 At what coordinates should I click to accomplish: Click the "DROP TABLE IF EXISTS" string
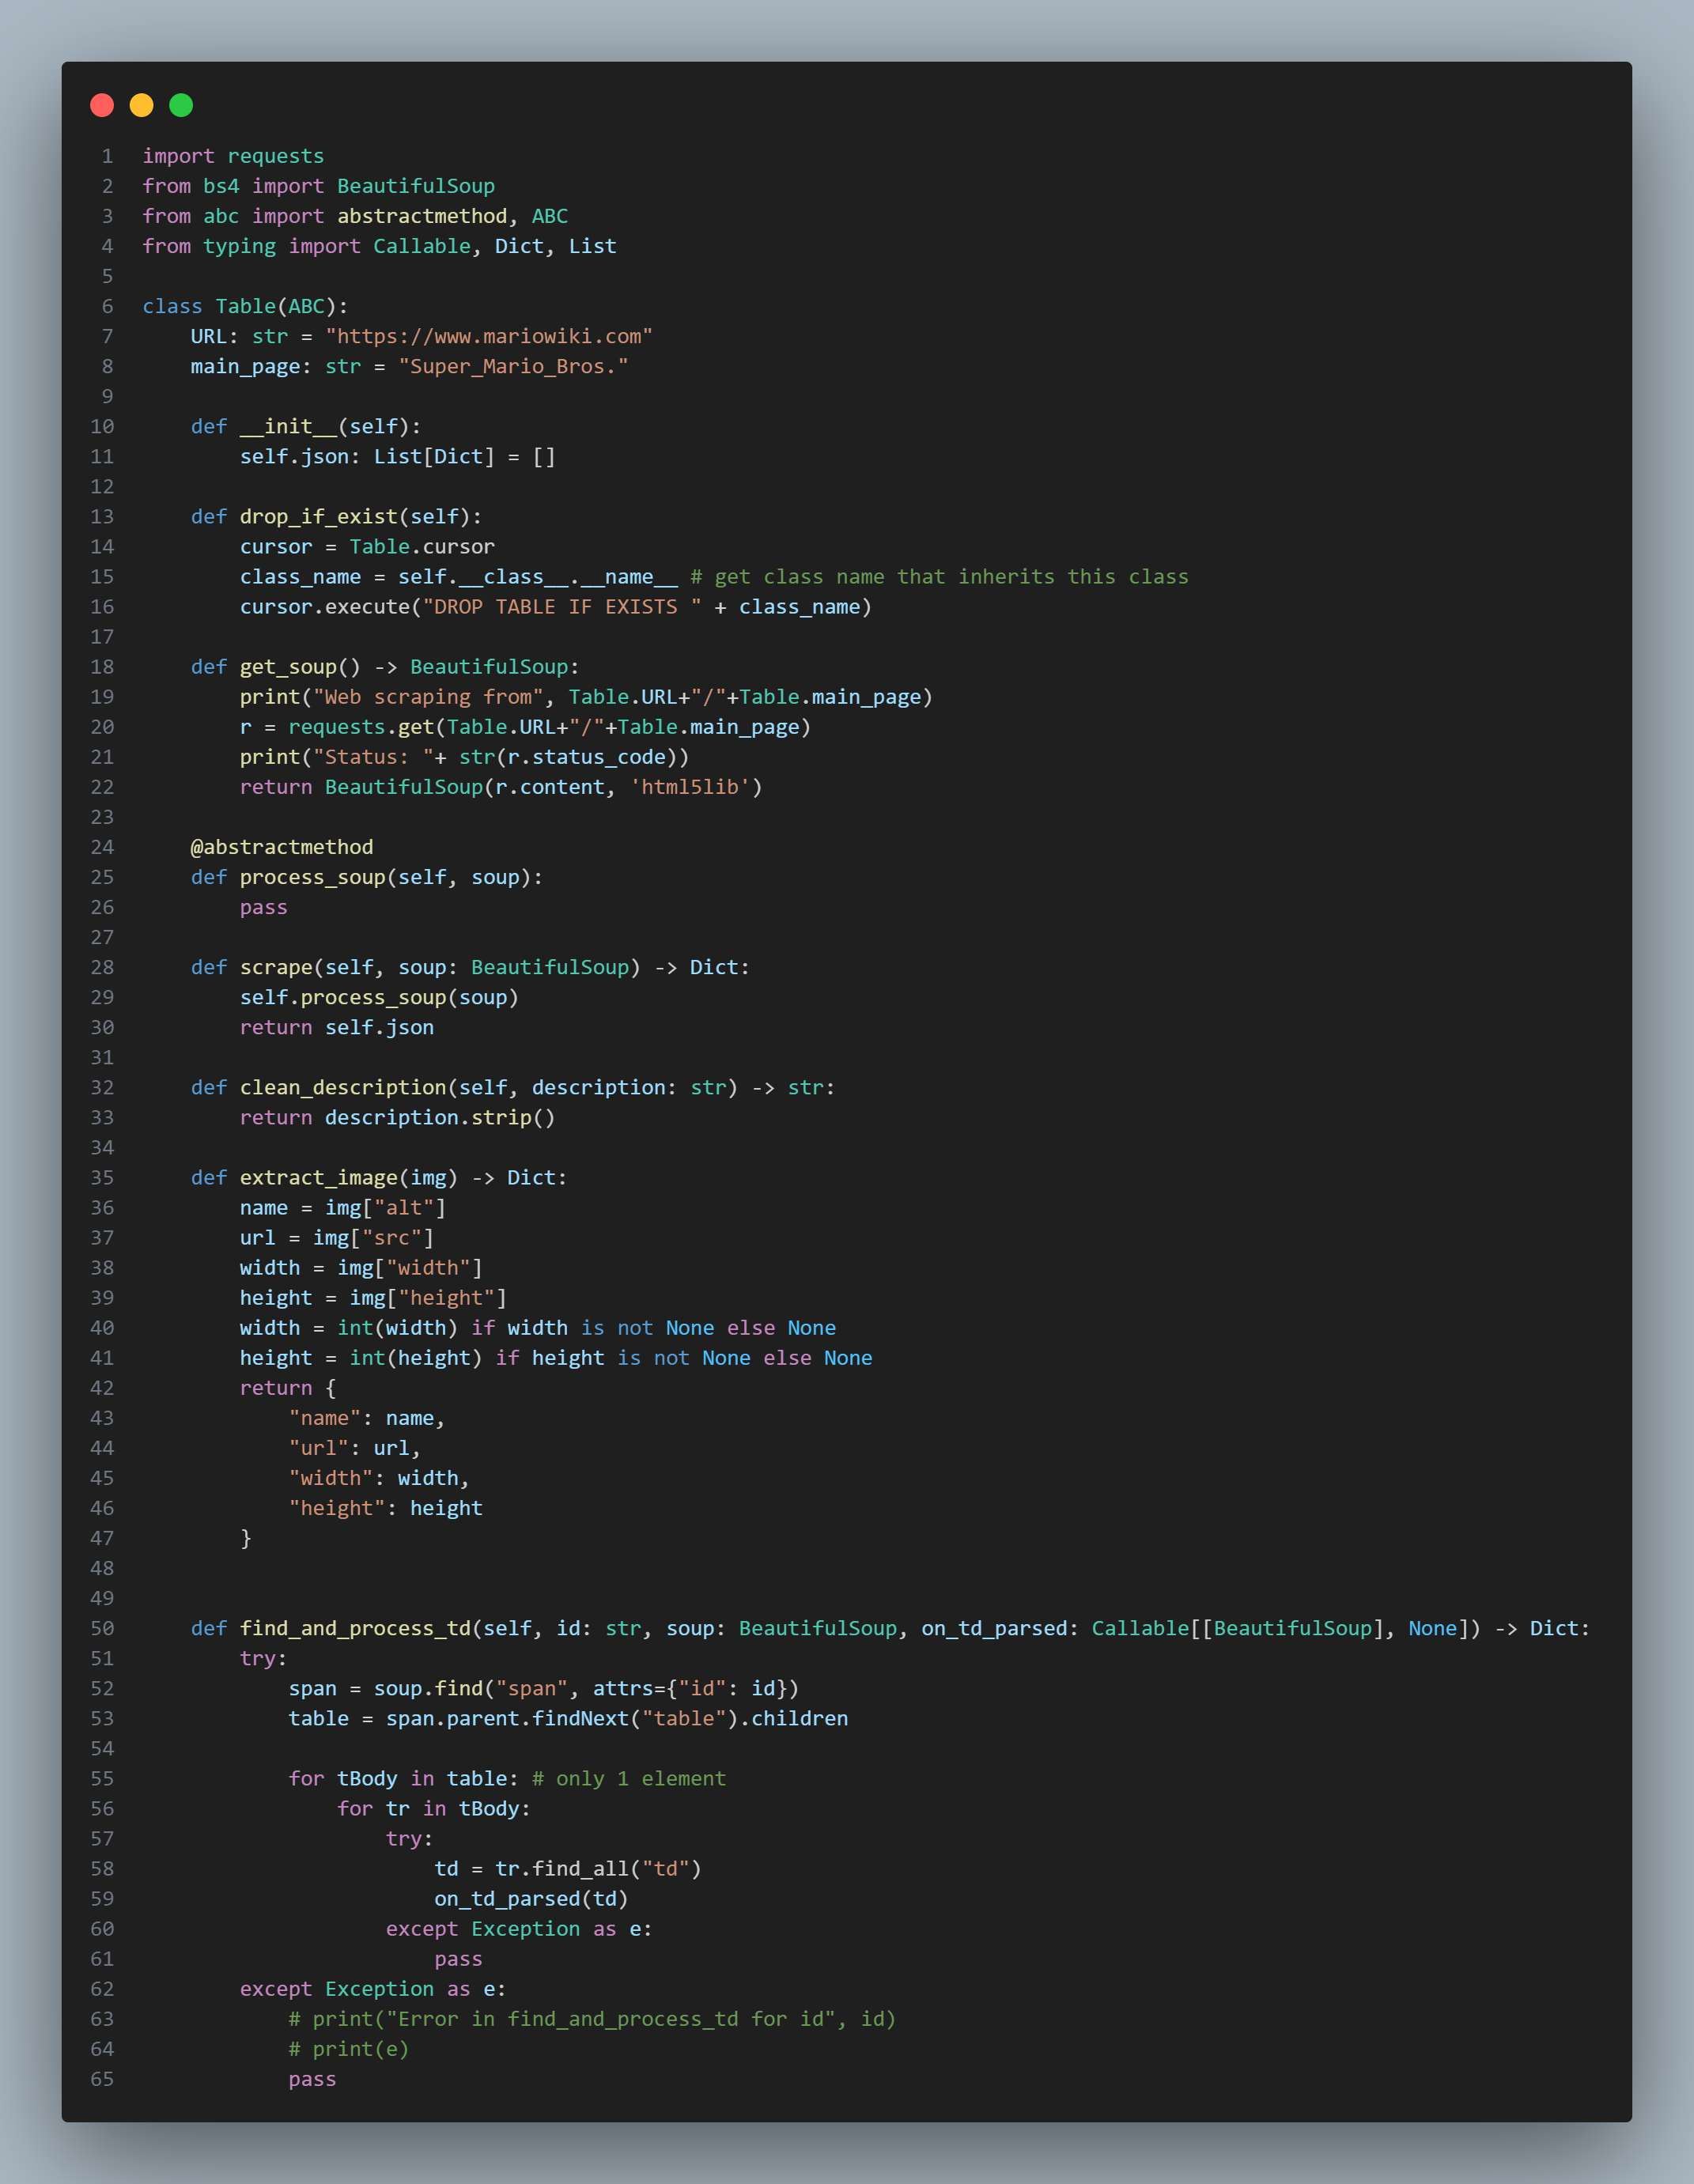[x=561, y=607]
